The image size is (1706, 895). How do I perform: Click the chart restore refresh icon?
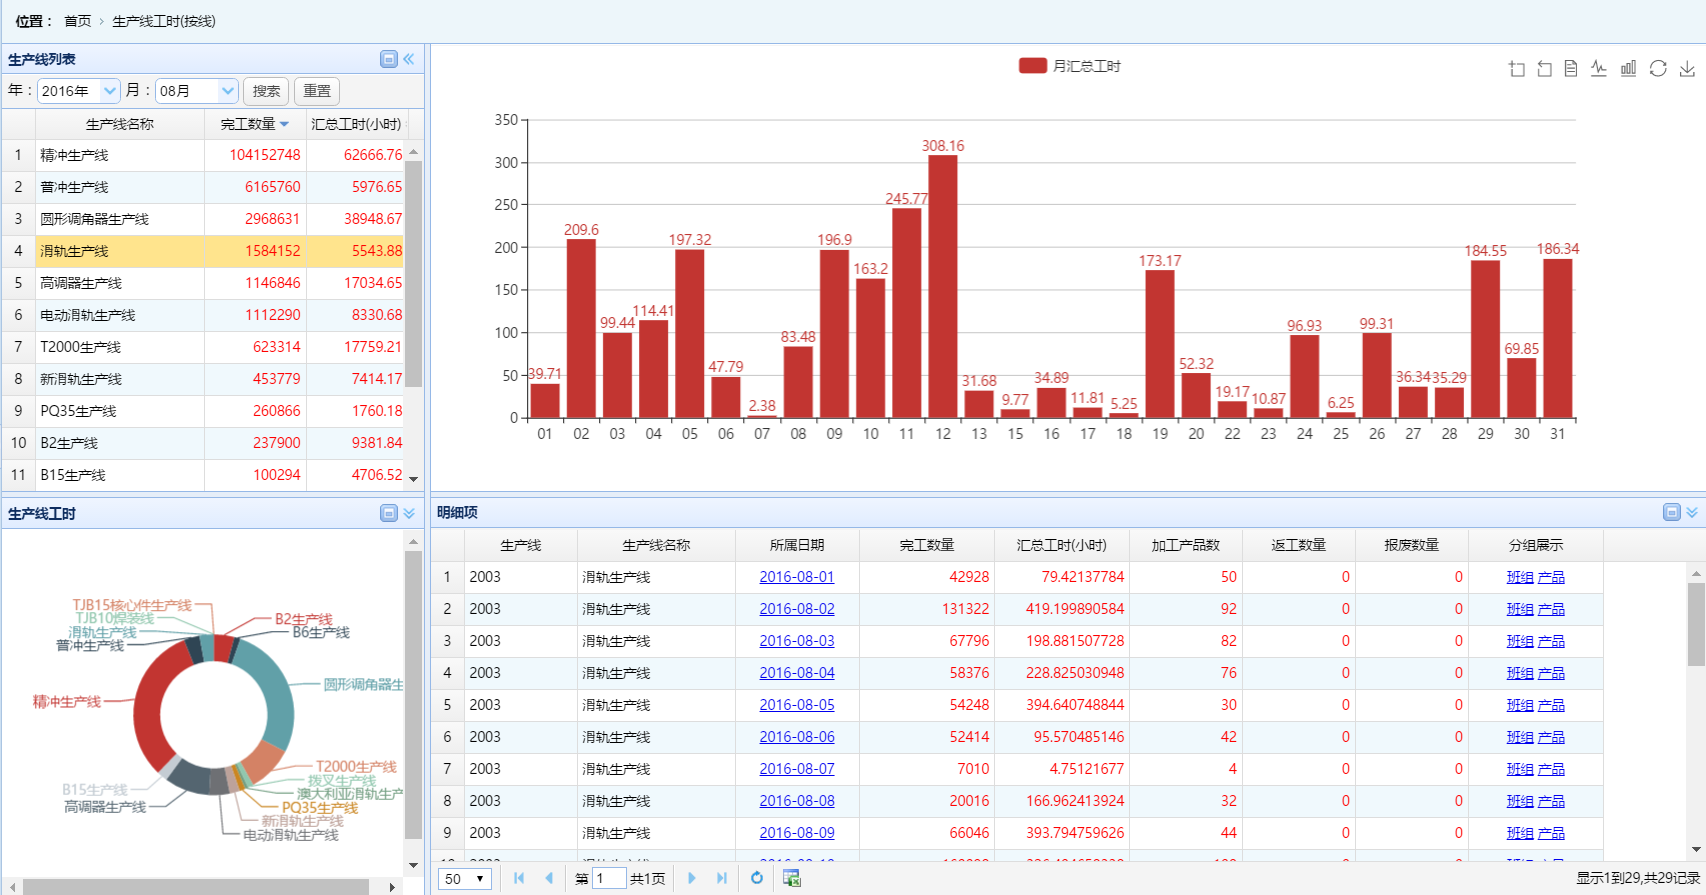[1658, 69]
